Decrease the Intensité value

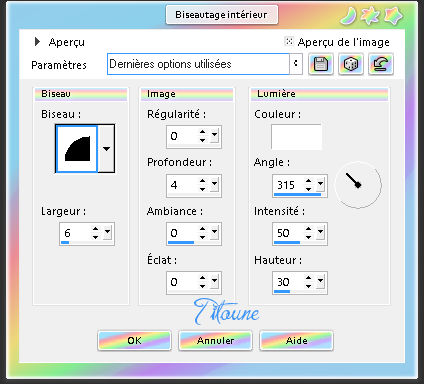309,237
